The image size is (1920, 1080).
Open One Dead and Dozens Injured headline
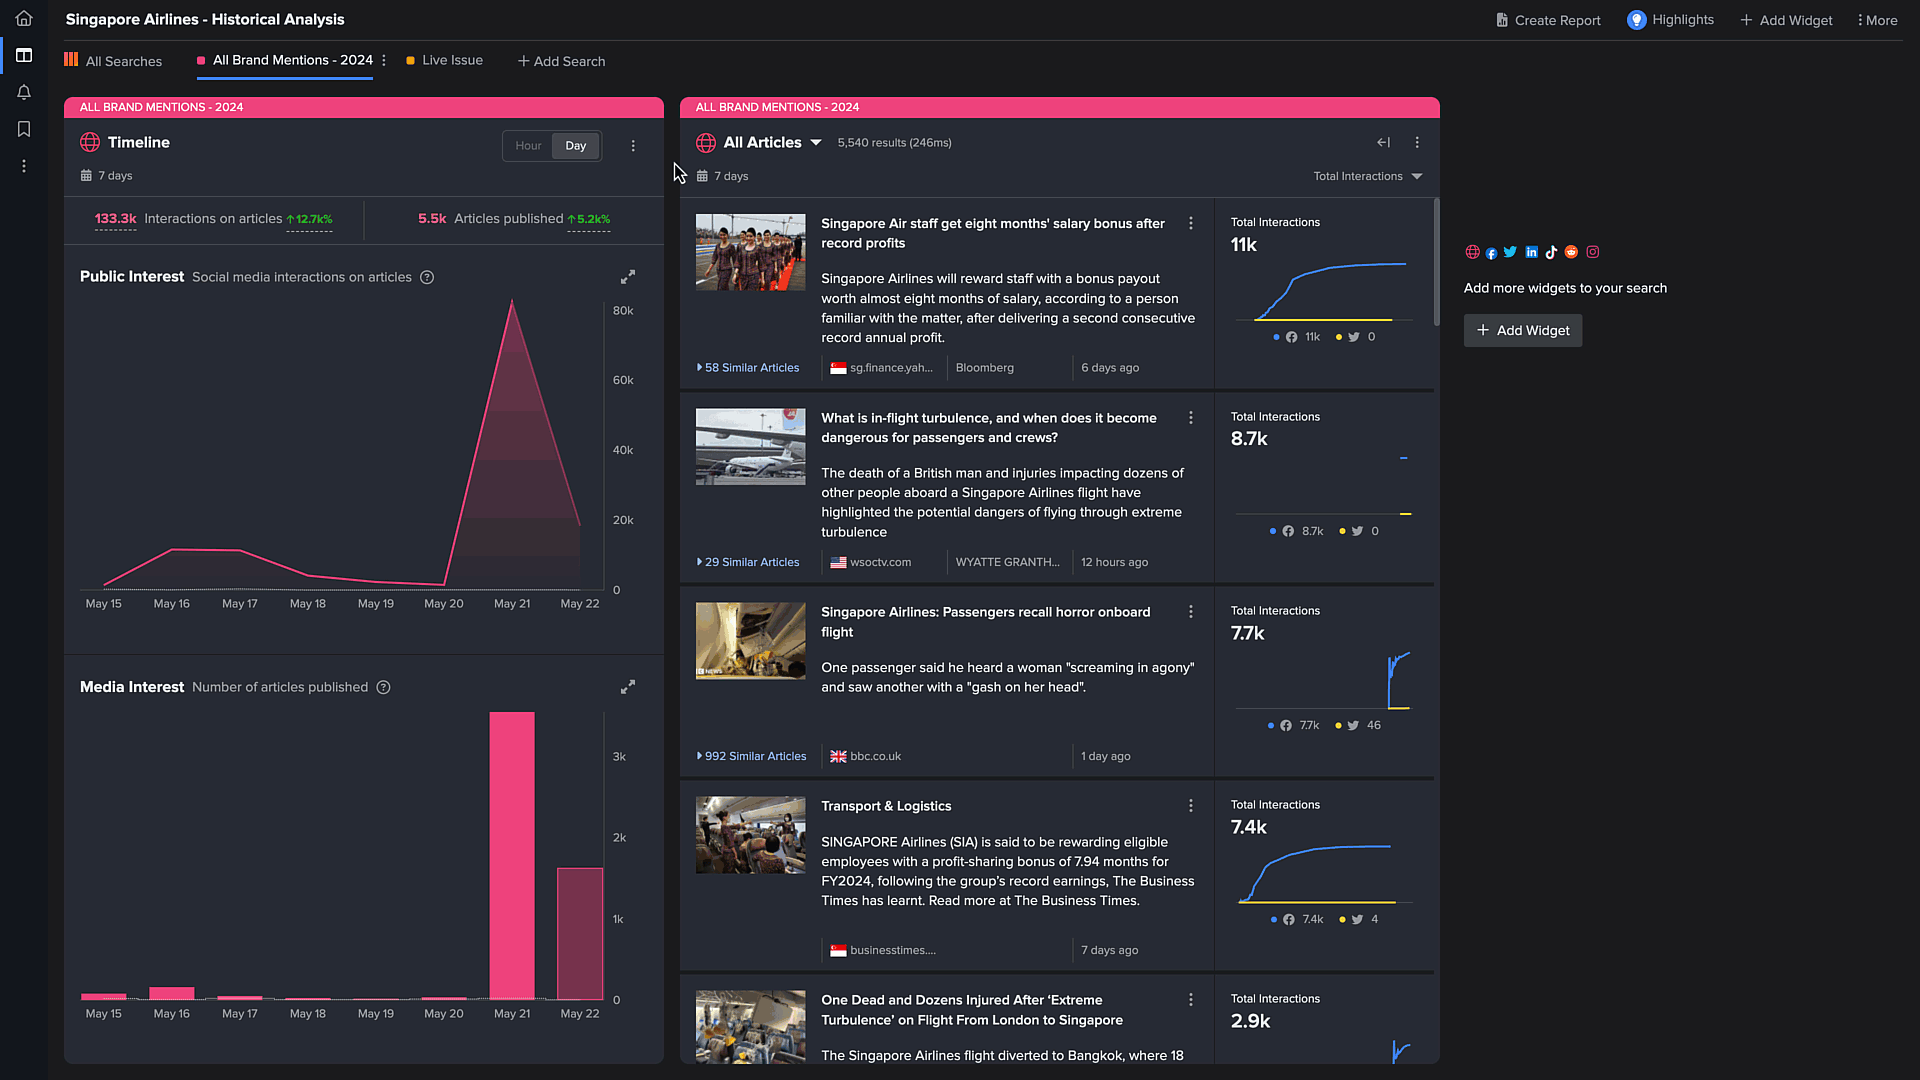(x=971, y=1010)
